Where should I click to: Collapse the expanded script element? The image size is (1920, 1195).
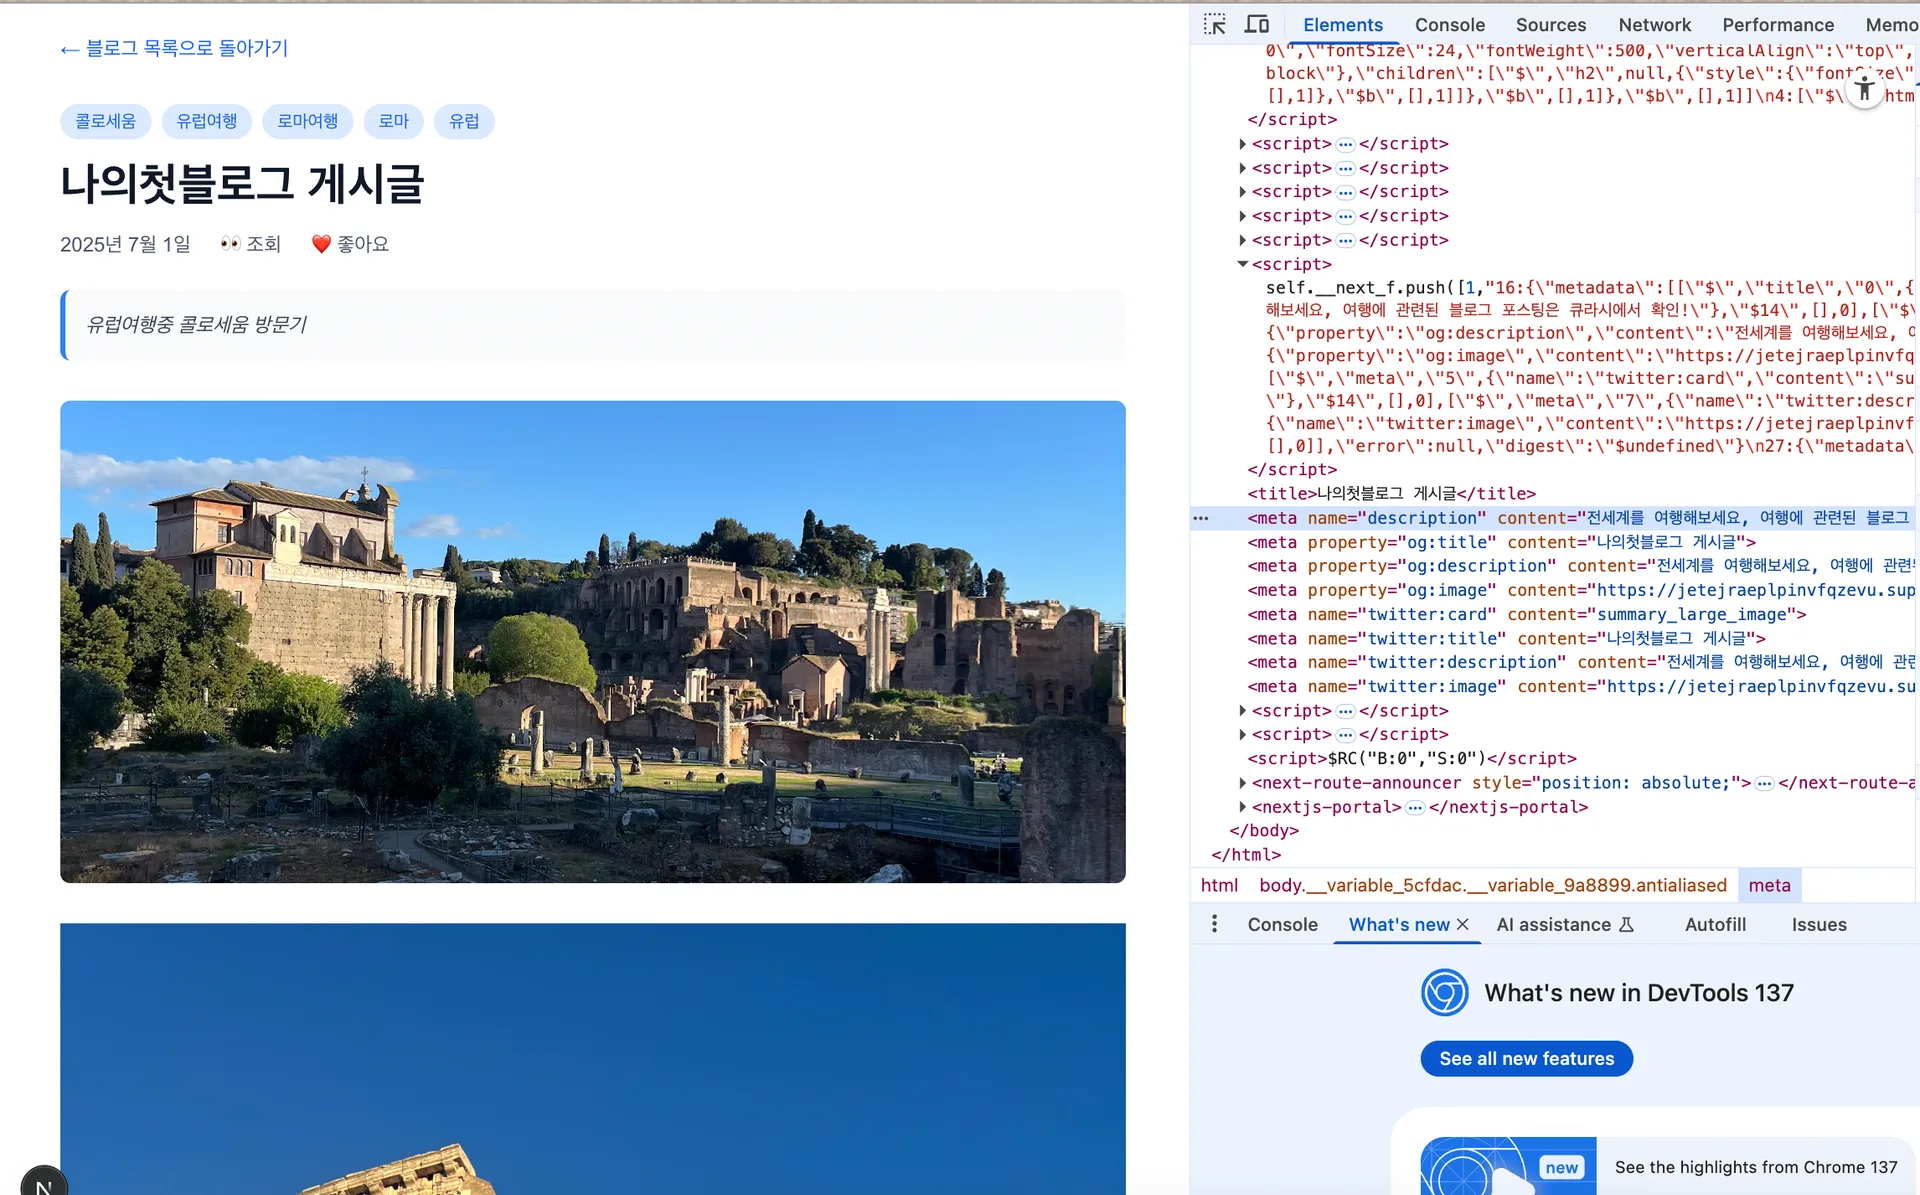click(x=1243, y=264)
